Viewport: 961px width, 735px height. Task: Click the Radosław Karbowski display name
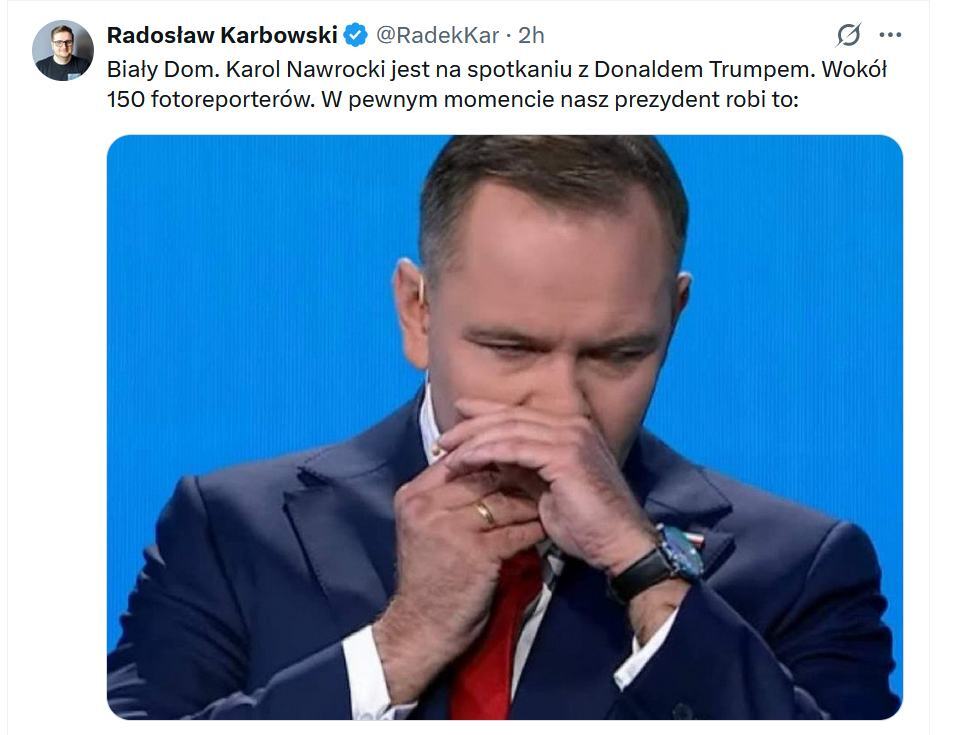(222, 35)
